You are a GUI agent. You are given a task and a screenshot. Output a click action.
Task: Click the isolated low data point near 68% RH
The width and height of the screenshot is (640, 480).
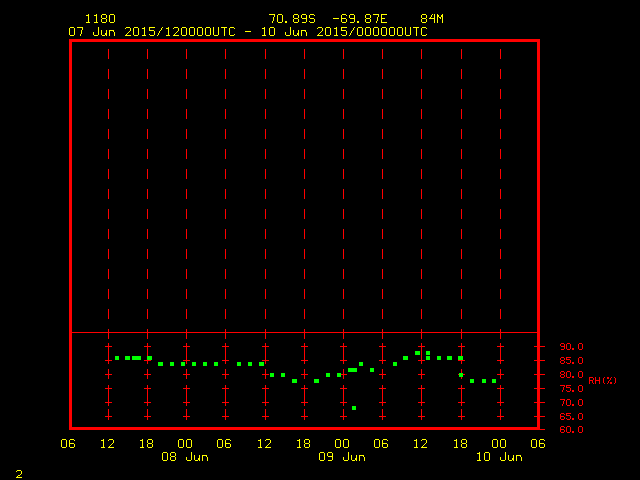pos(354,408)
